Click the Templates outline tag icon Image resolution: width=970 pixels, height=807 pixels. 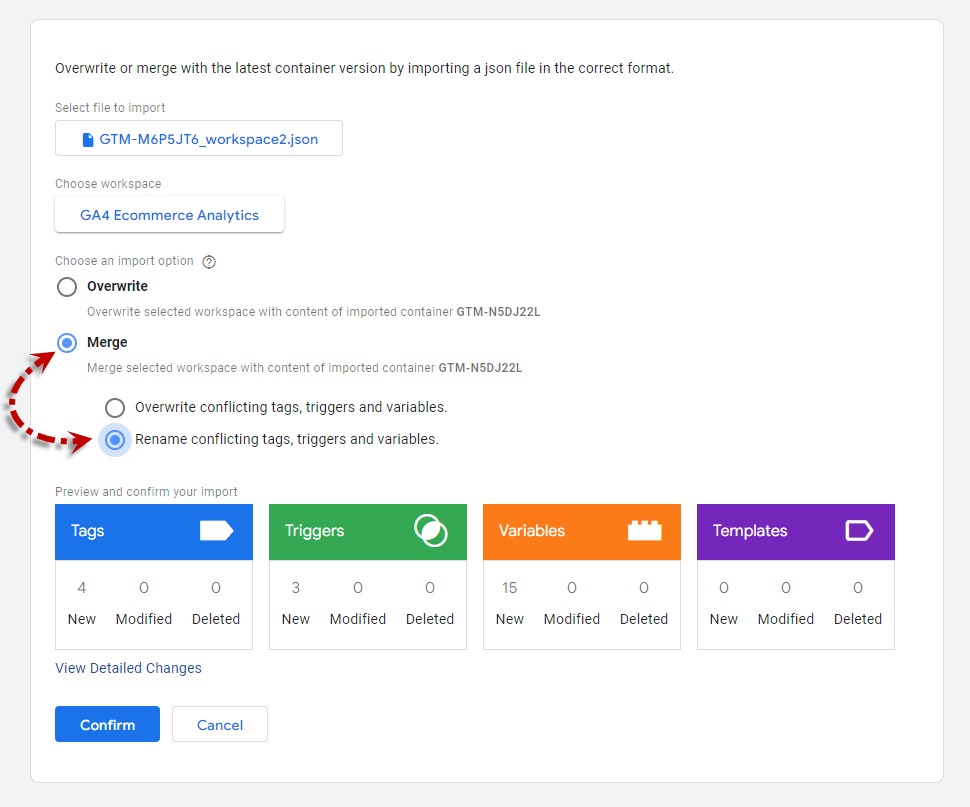tap(859, 531)
